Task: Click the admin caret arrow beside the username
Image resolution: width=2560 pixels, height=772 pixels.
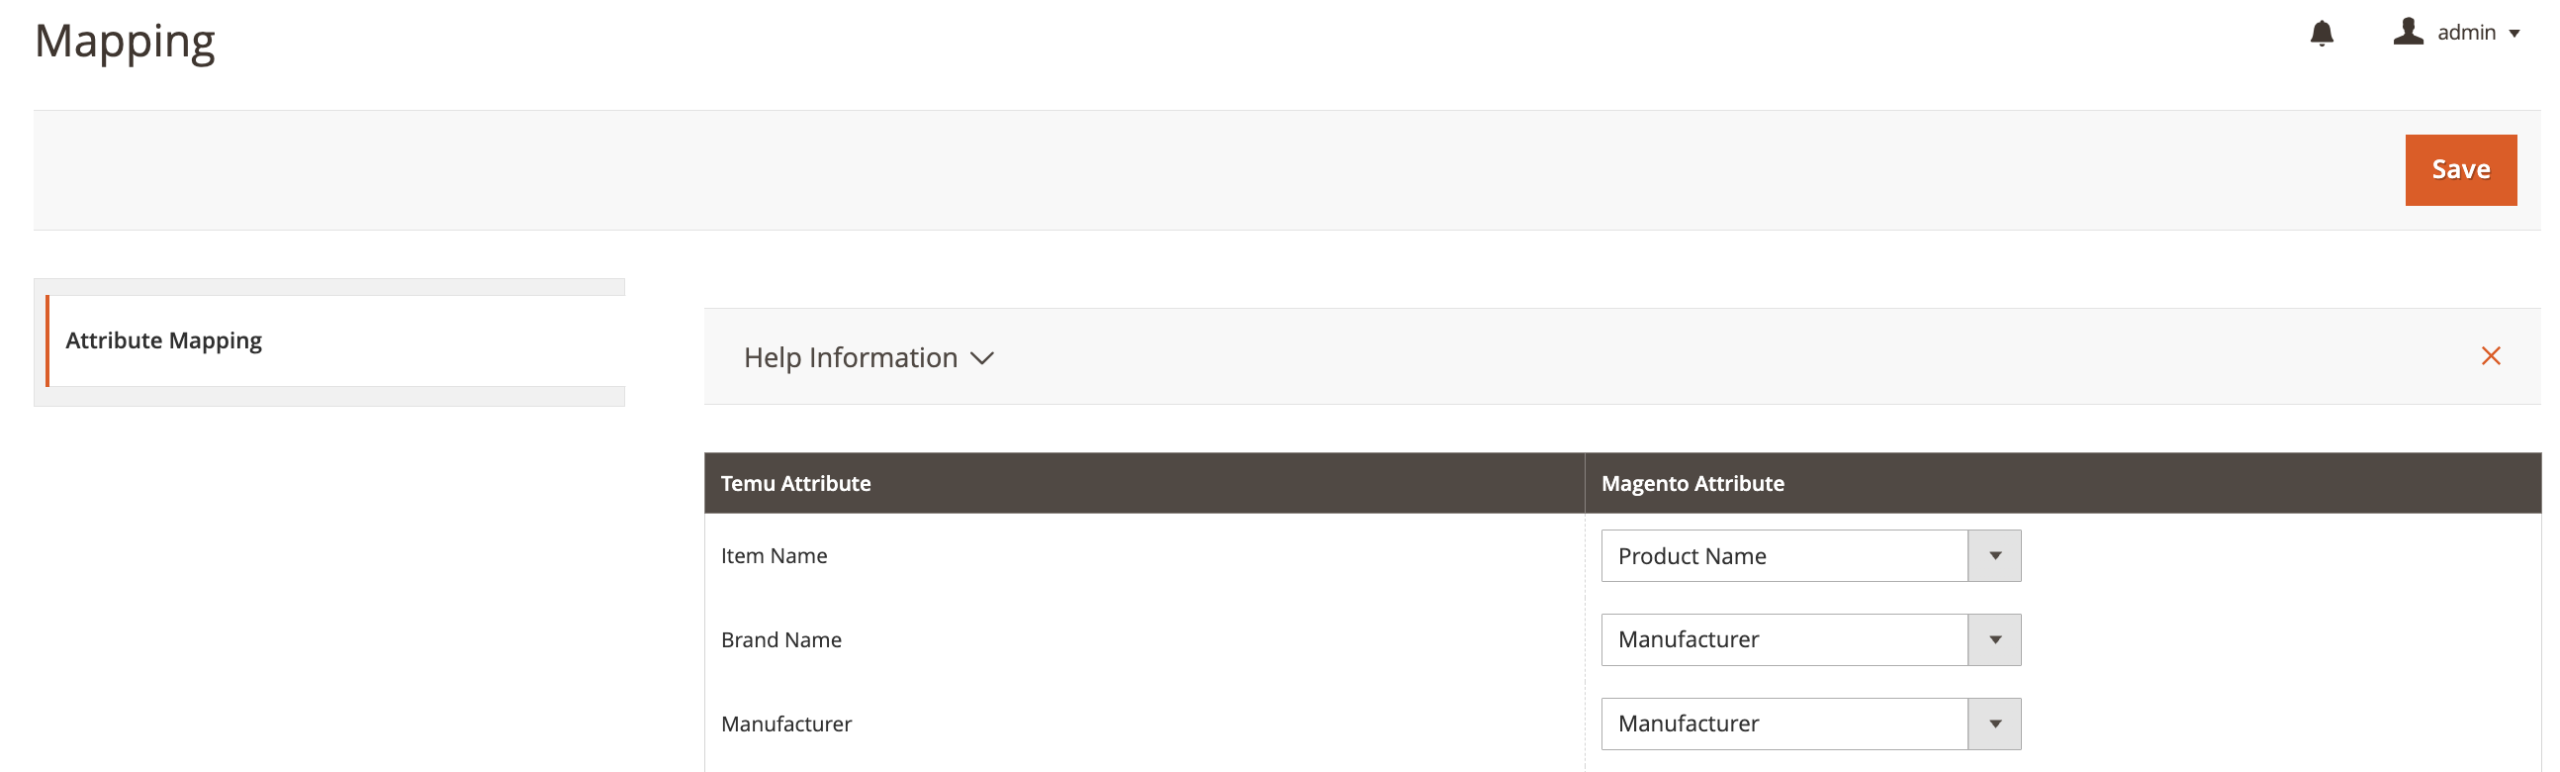Action: tap(2516, 33)
